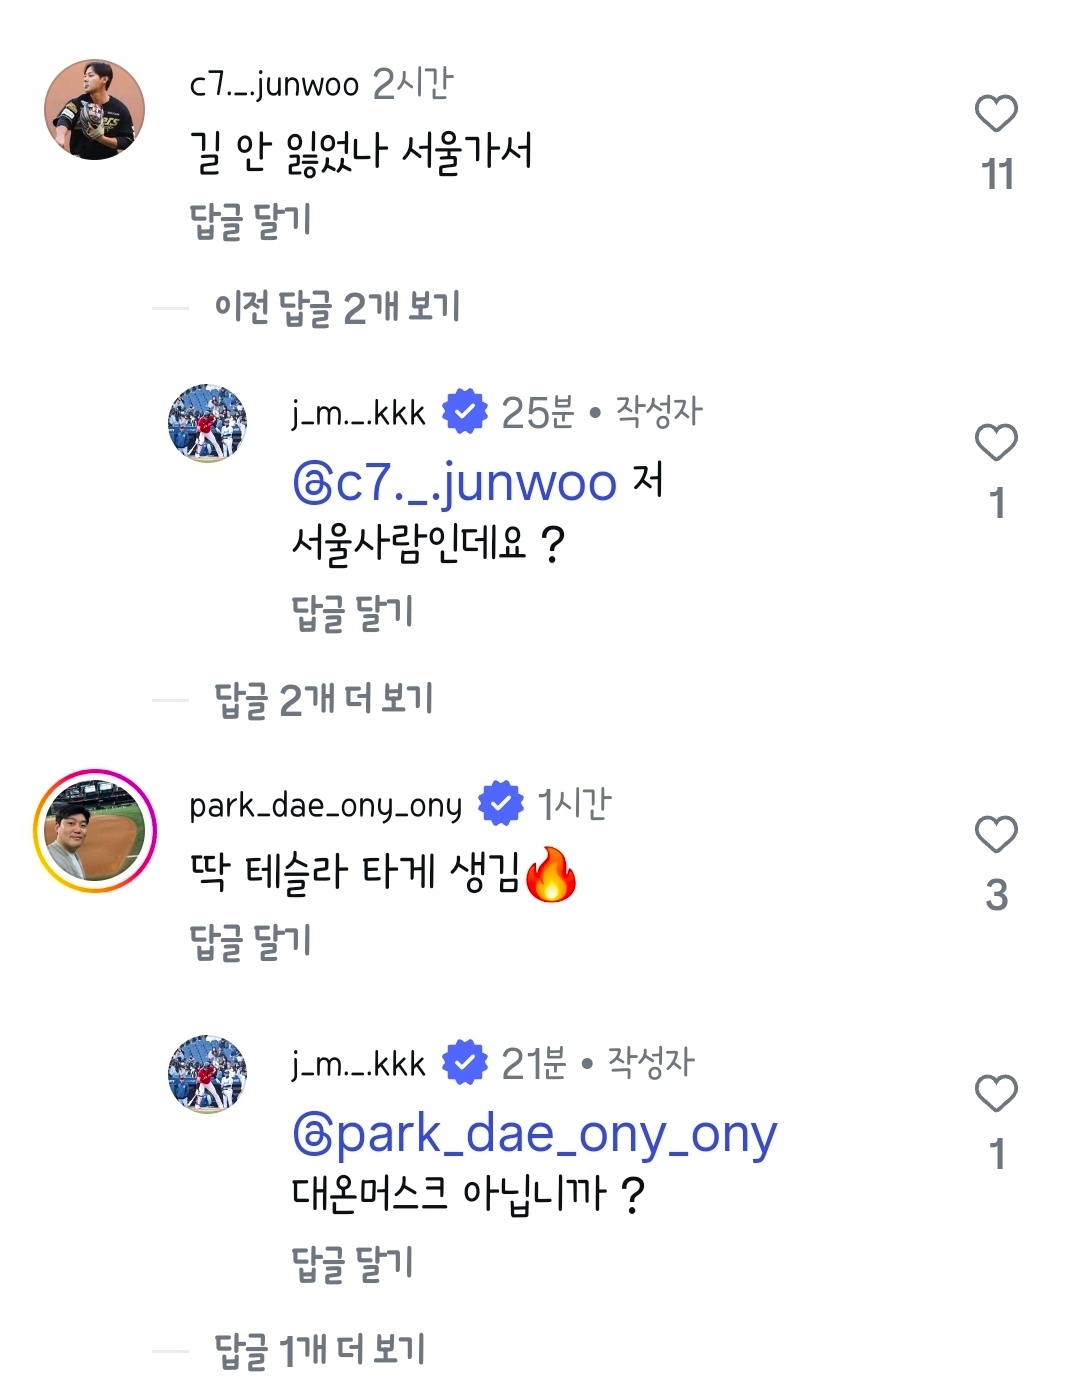Tap j_m._.kkk's avatar on the 21분 reply
The height and width of the screenshot is (1390, 1080).
click(x=207, y=1074)
